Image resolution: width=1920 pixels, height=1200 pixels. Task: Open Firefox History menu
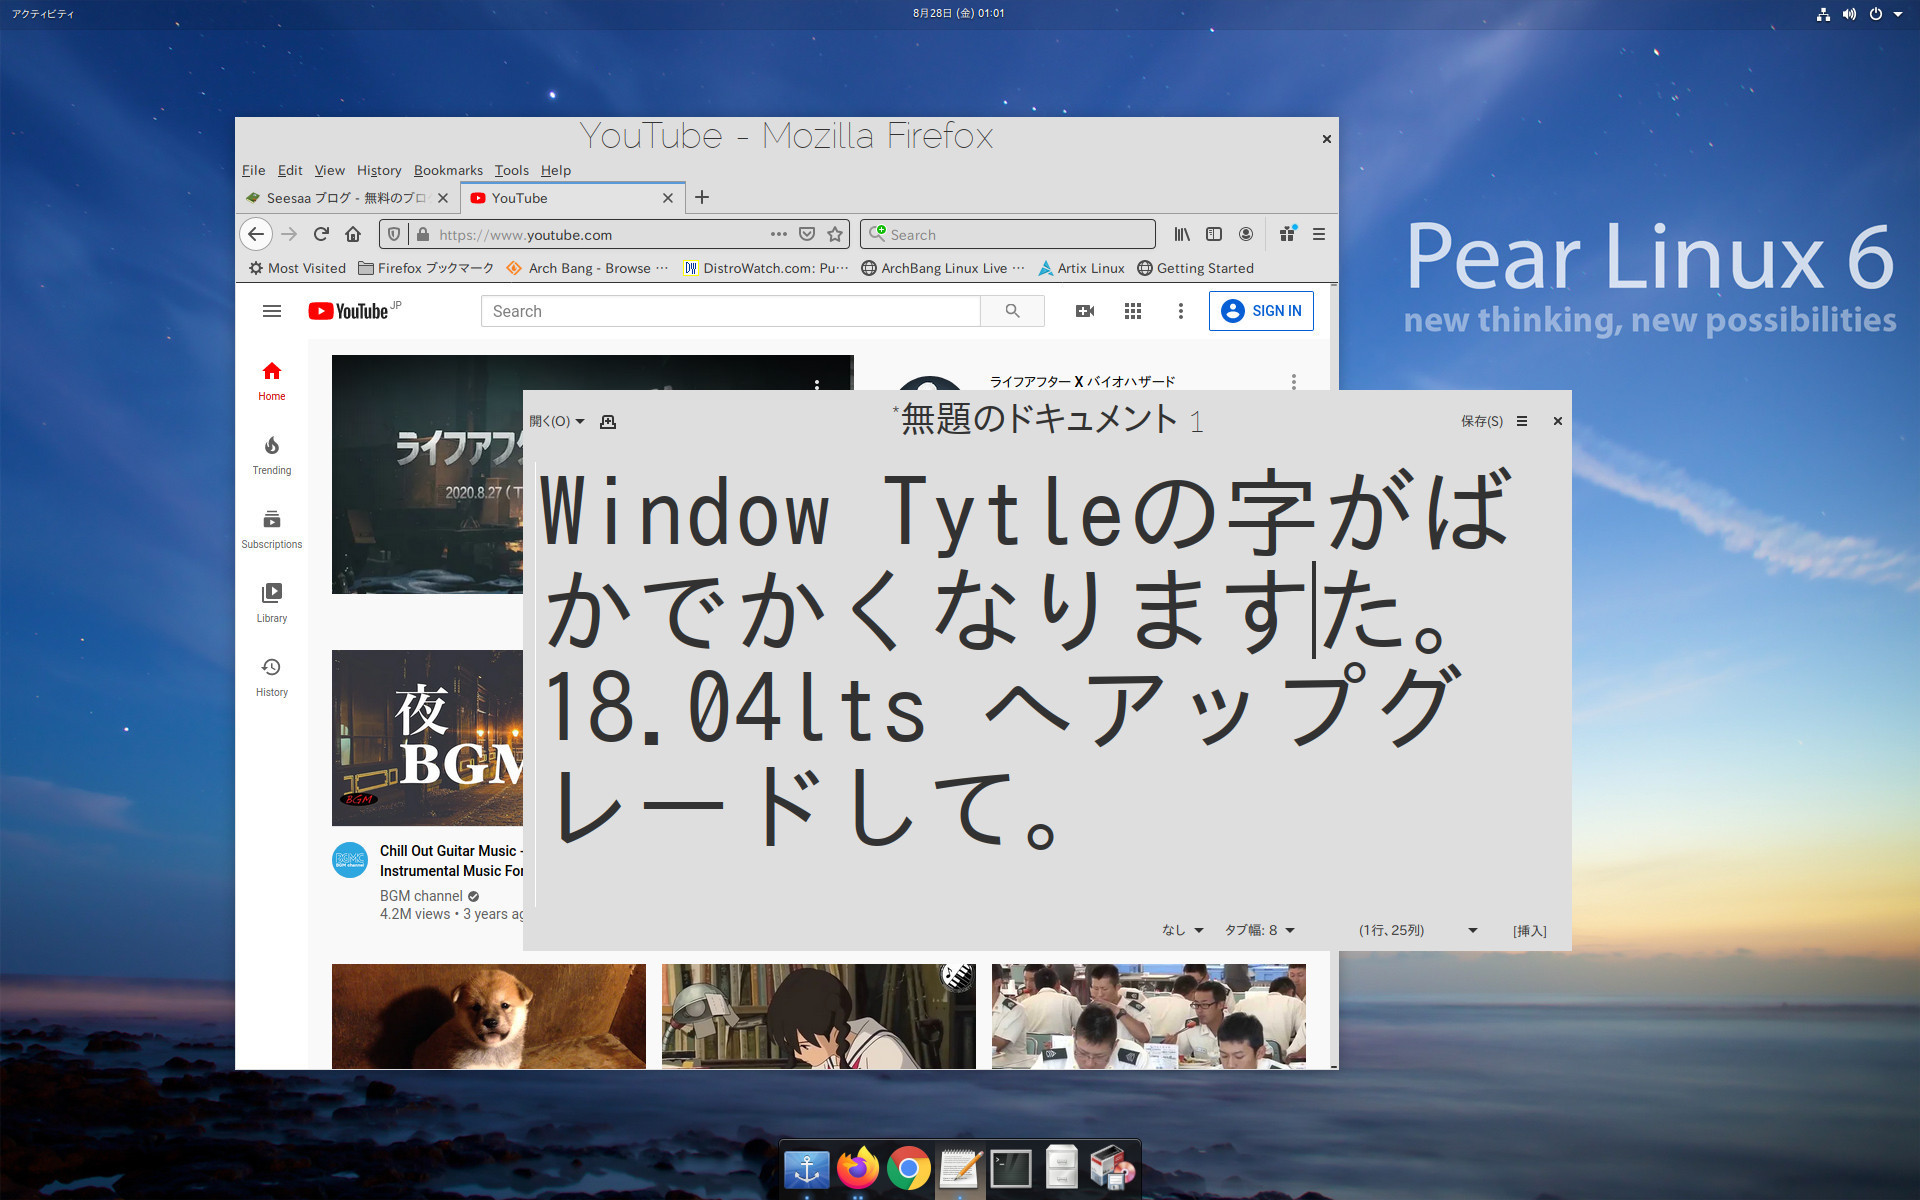[379, 170]
